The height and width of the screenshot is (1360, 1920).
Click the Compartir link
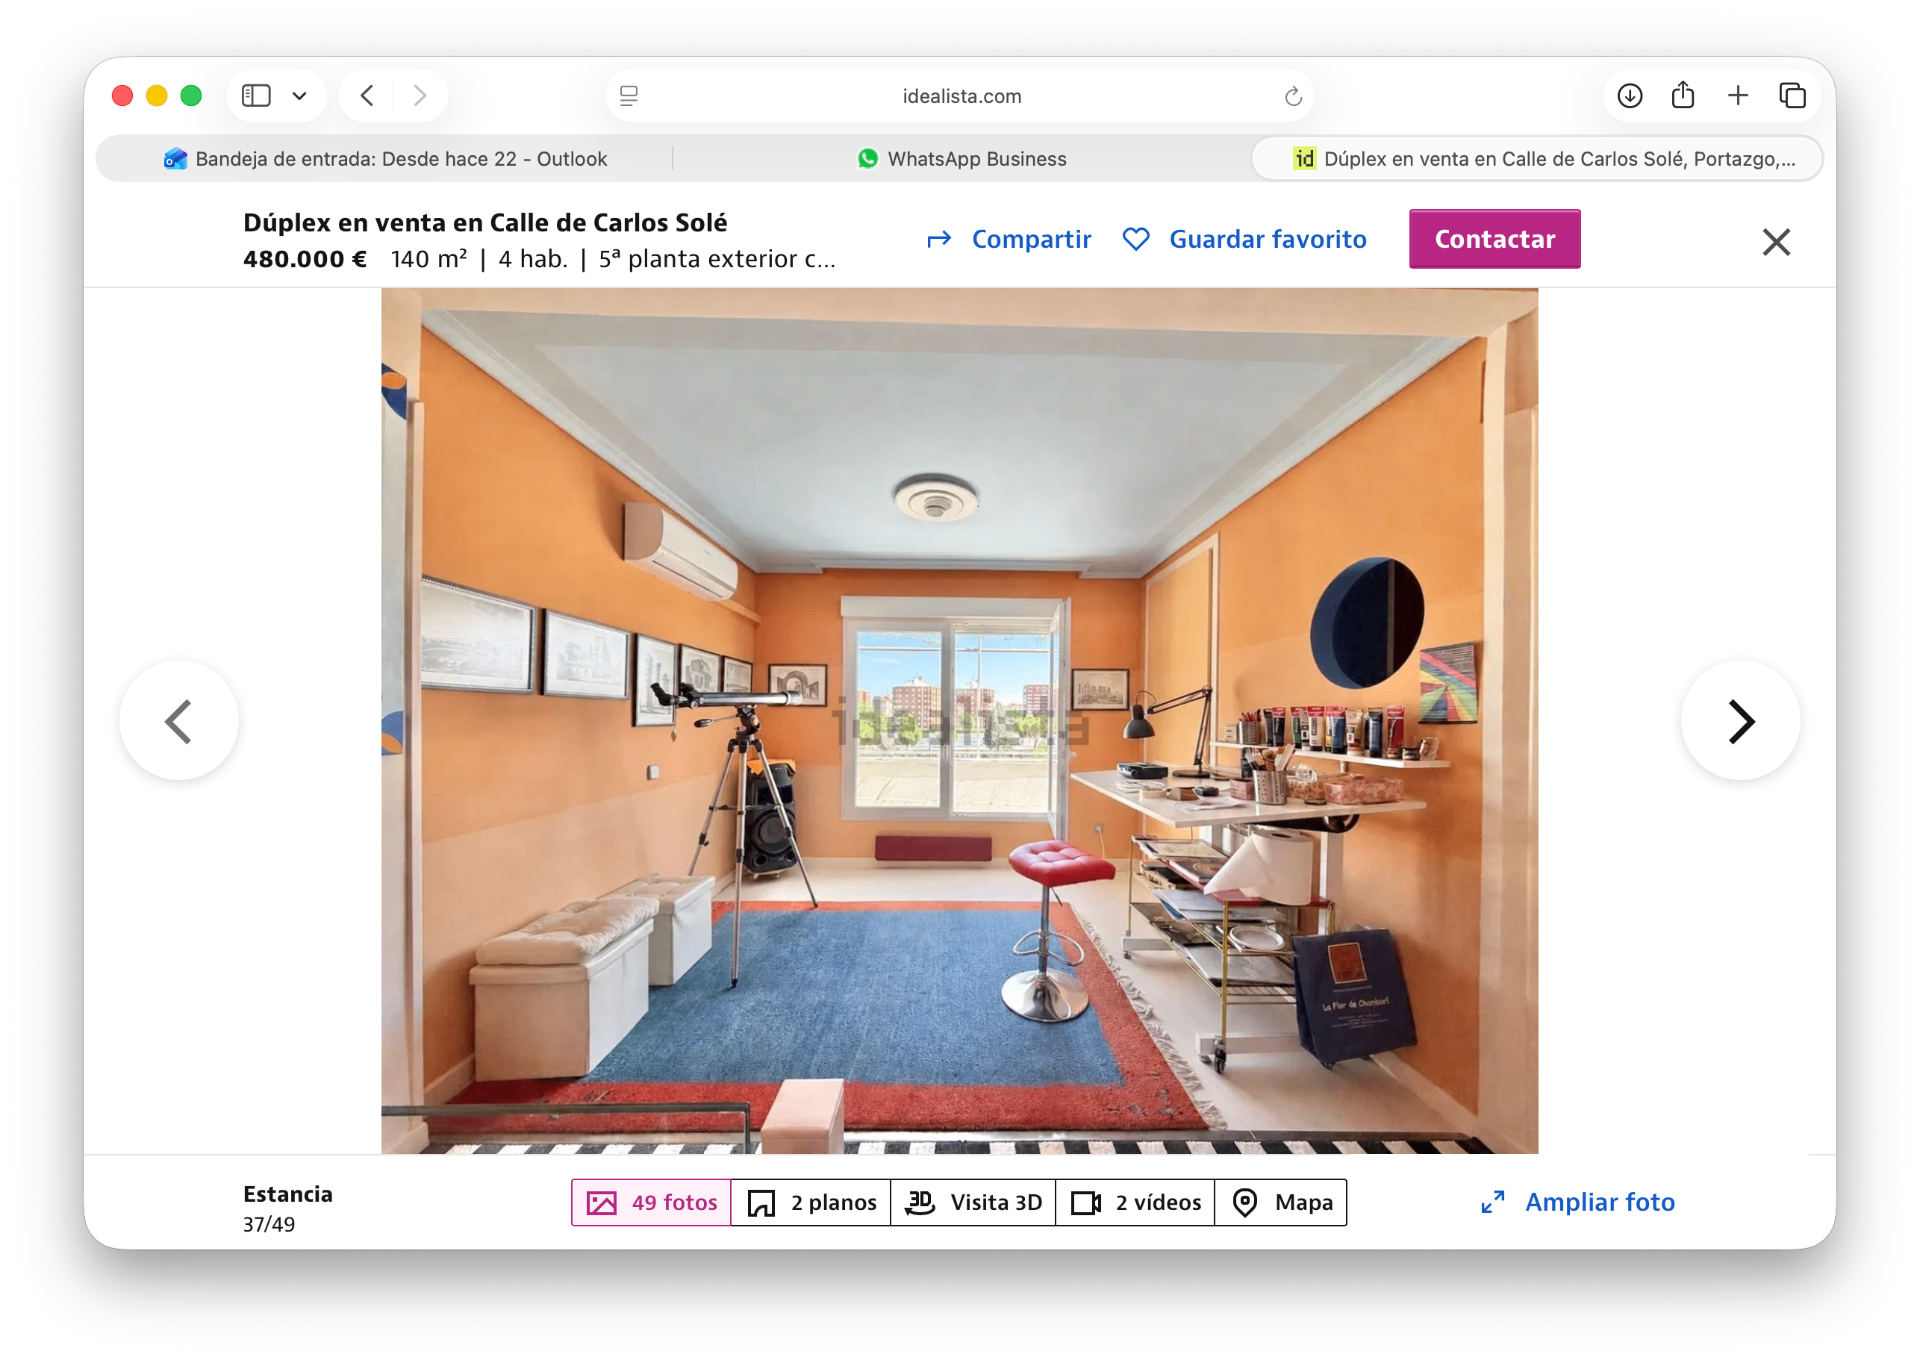(1009, 239)
